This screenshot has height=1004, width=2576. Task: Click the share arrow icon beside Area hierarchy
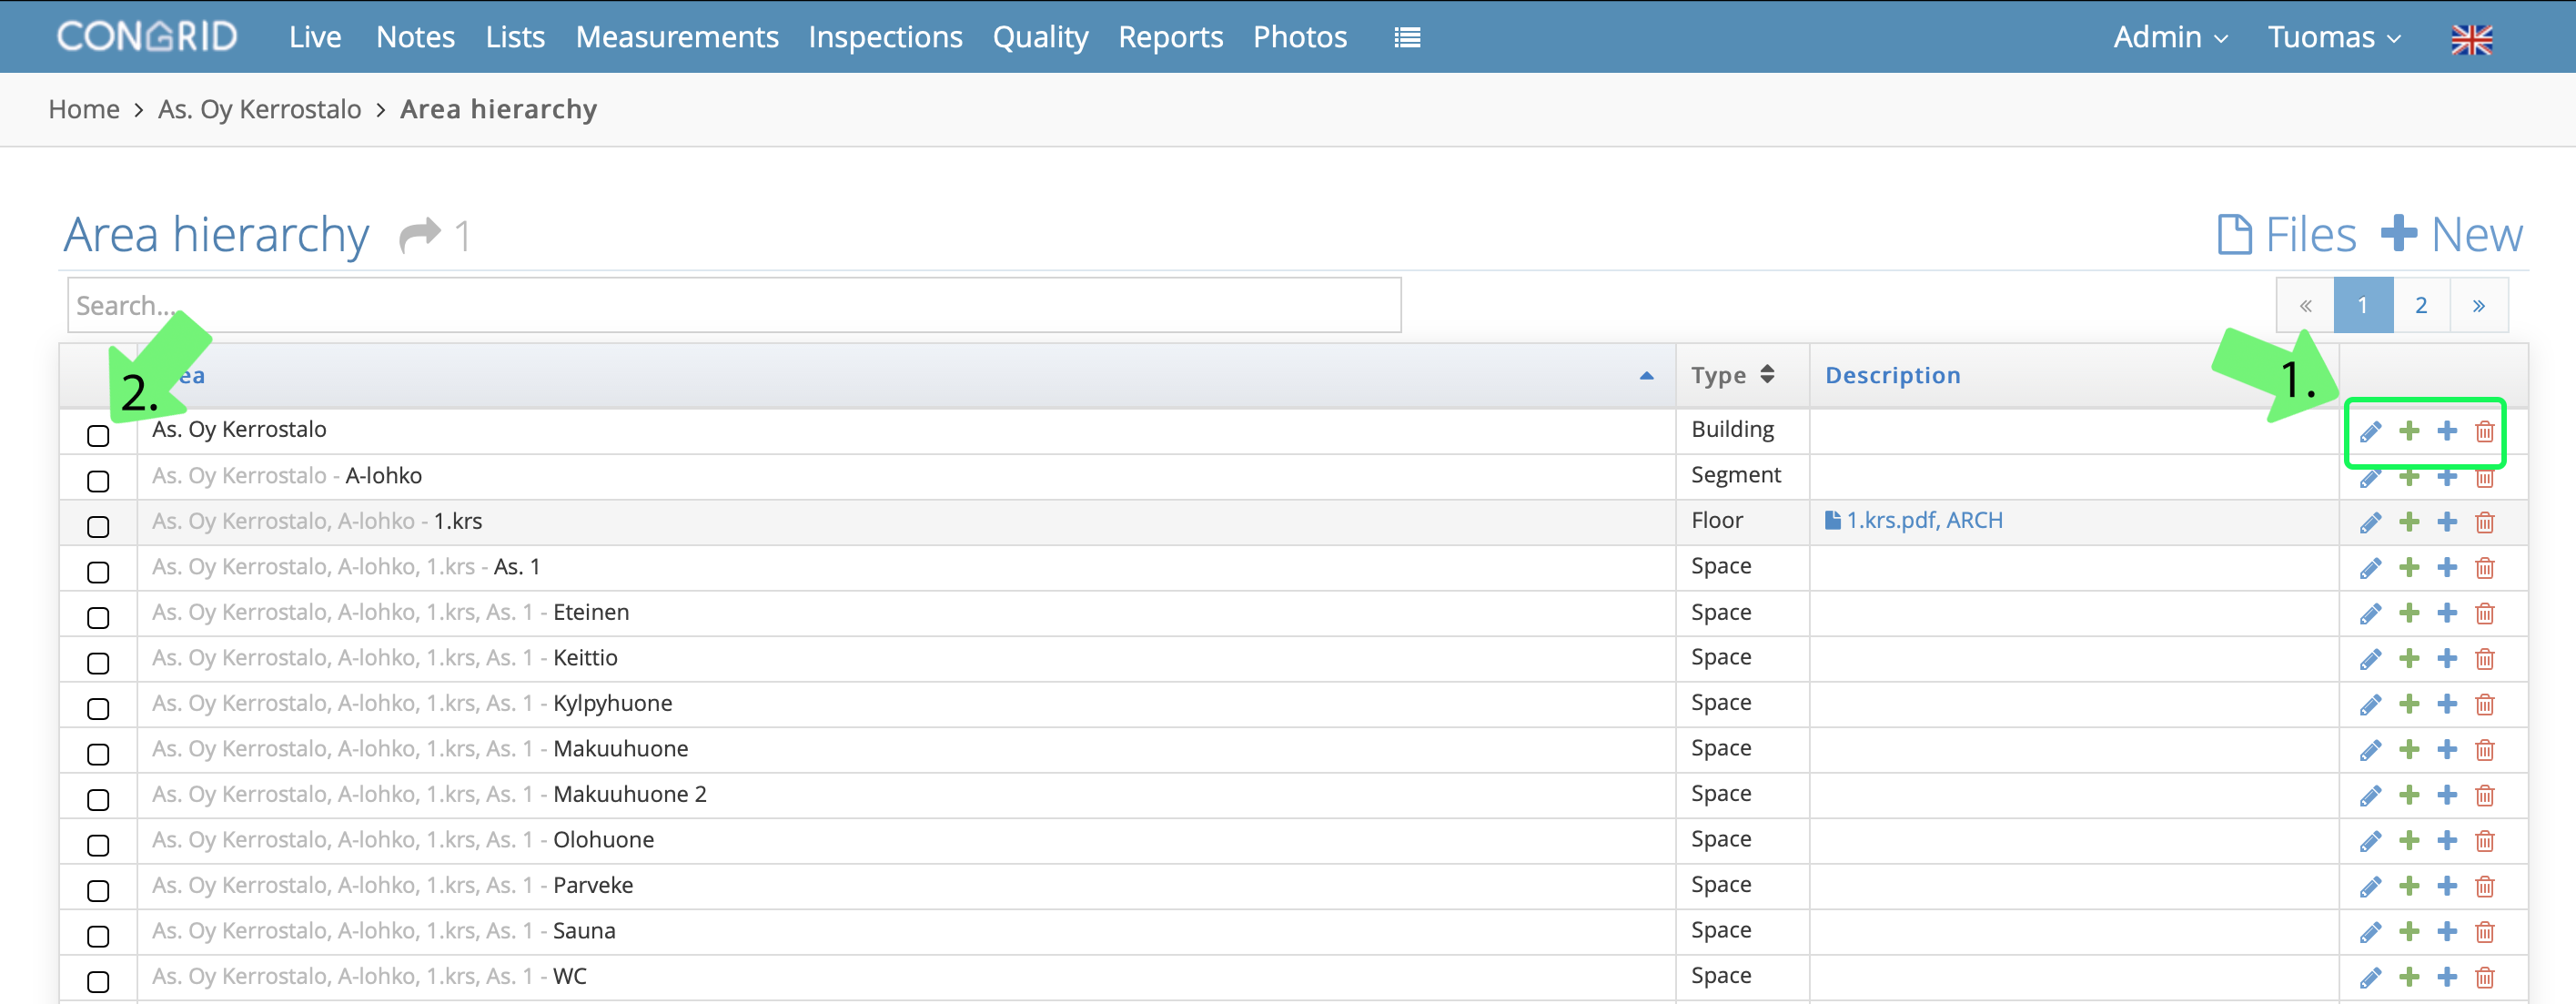(x=420, y=235)
